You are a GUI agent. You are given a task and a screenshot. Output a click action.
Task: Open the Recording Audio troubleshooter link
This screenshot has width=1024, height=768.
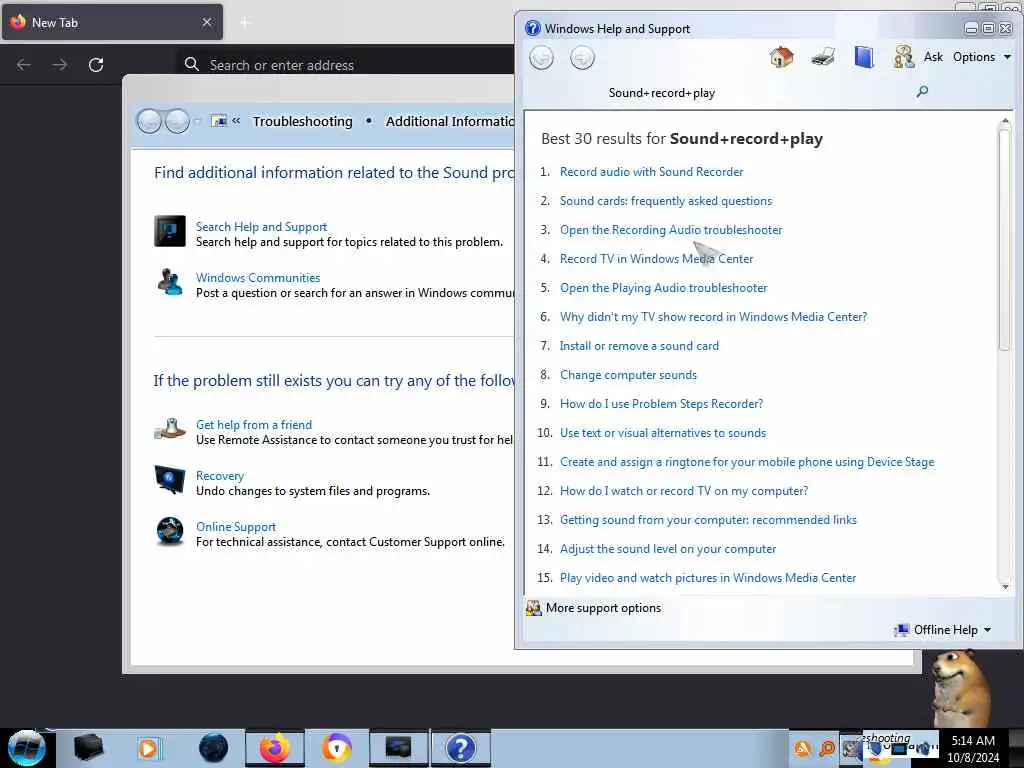click(671, 230)
